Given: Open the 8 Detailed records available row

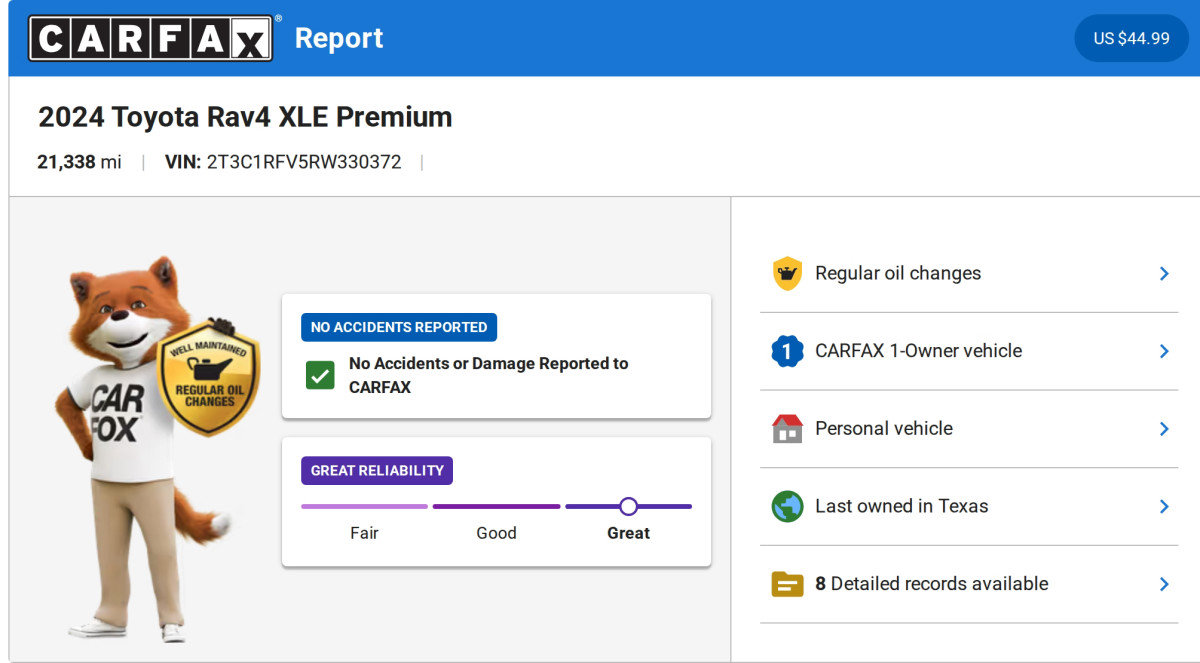Looking at the screenshot, I should pos(931,584).
